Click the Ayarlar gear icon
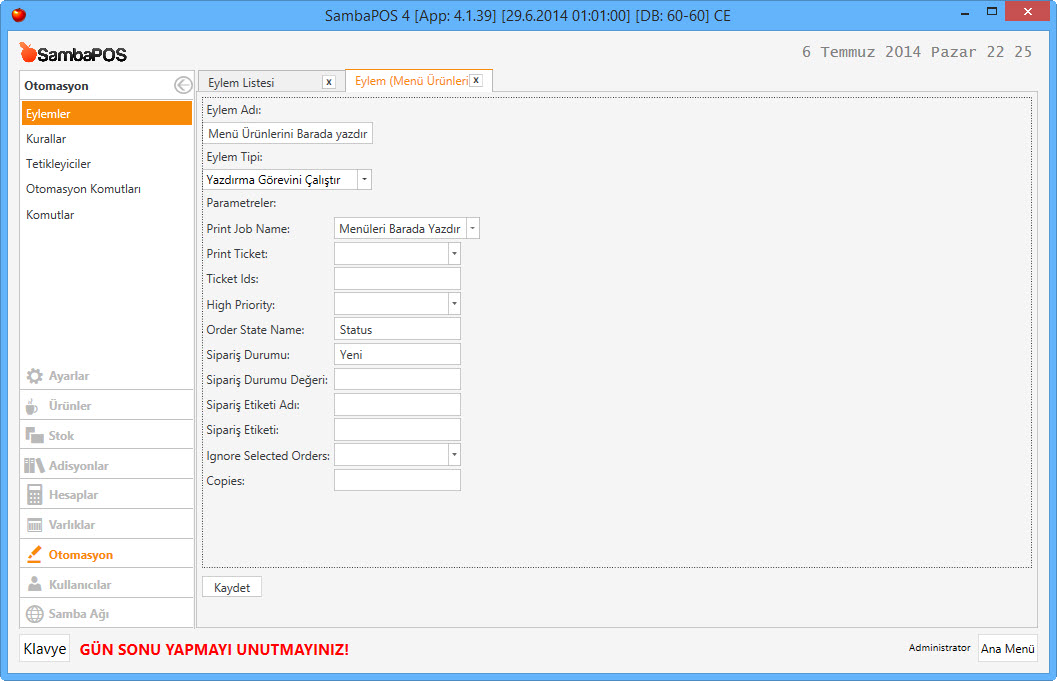 34,376
